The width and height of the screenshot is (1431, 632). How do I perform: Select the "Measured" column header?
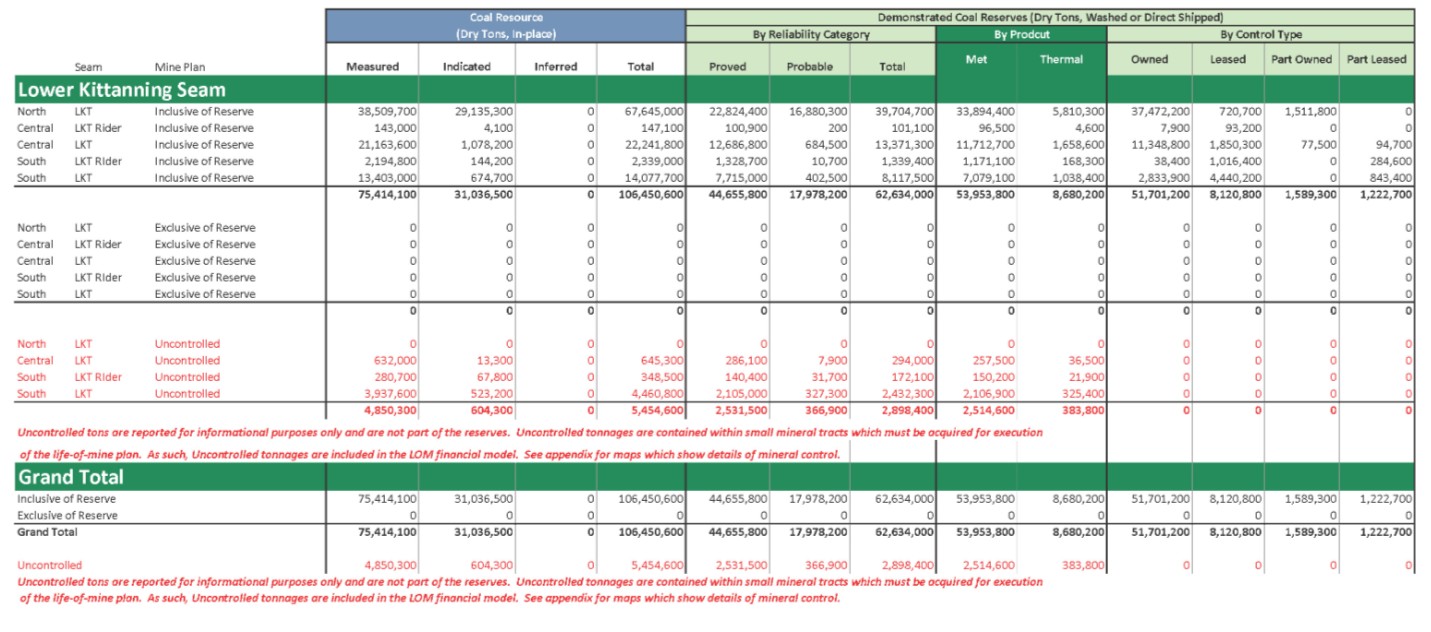pos(372,66)
